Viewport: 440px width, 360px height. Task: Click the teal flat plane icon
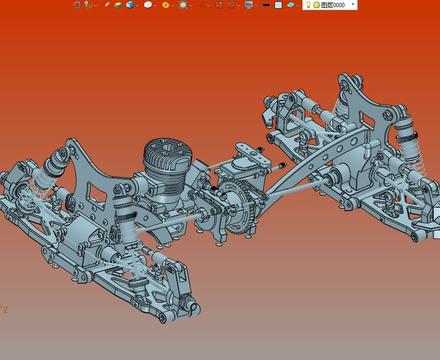[x=291, y=5]
